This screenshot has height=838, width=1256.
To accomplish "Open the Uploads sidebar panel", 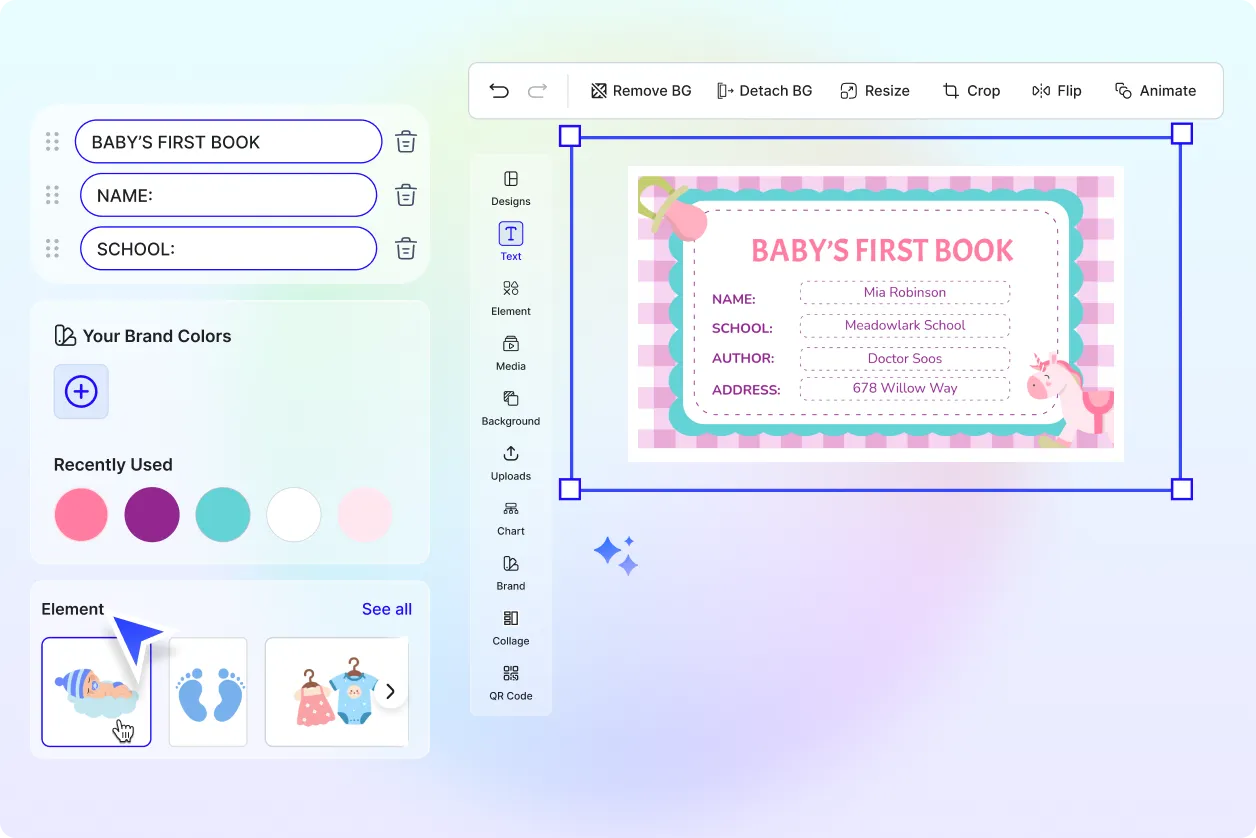I will pos(511,463).
